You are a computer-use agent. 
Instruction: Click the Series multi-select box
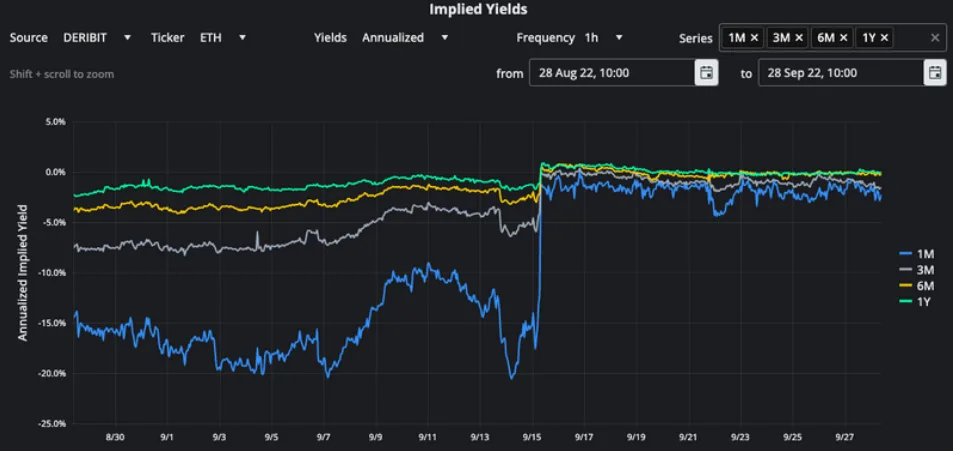pyautogui.click(x=832, y=38)
